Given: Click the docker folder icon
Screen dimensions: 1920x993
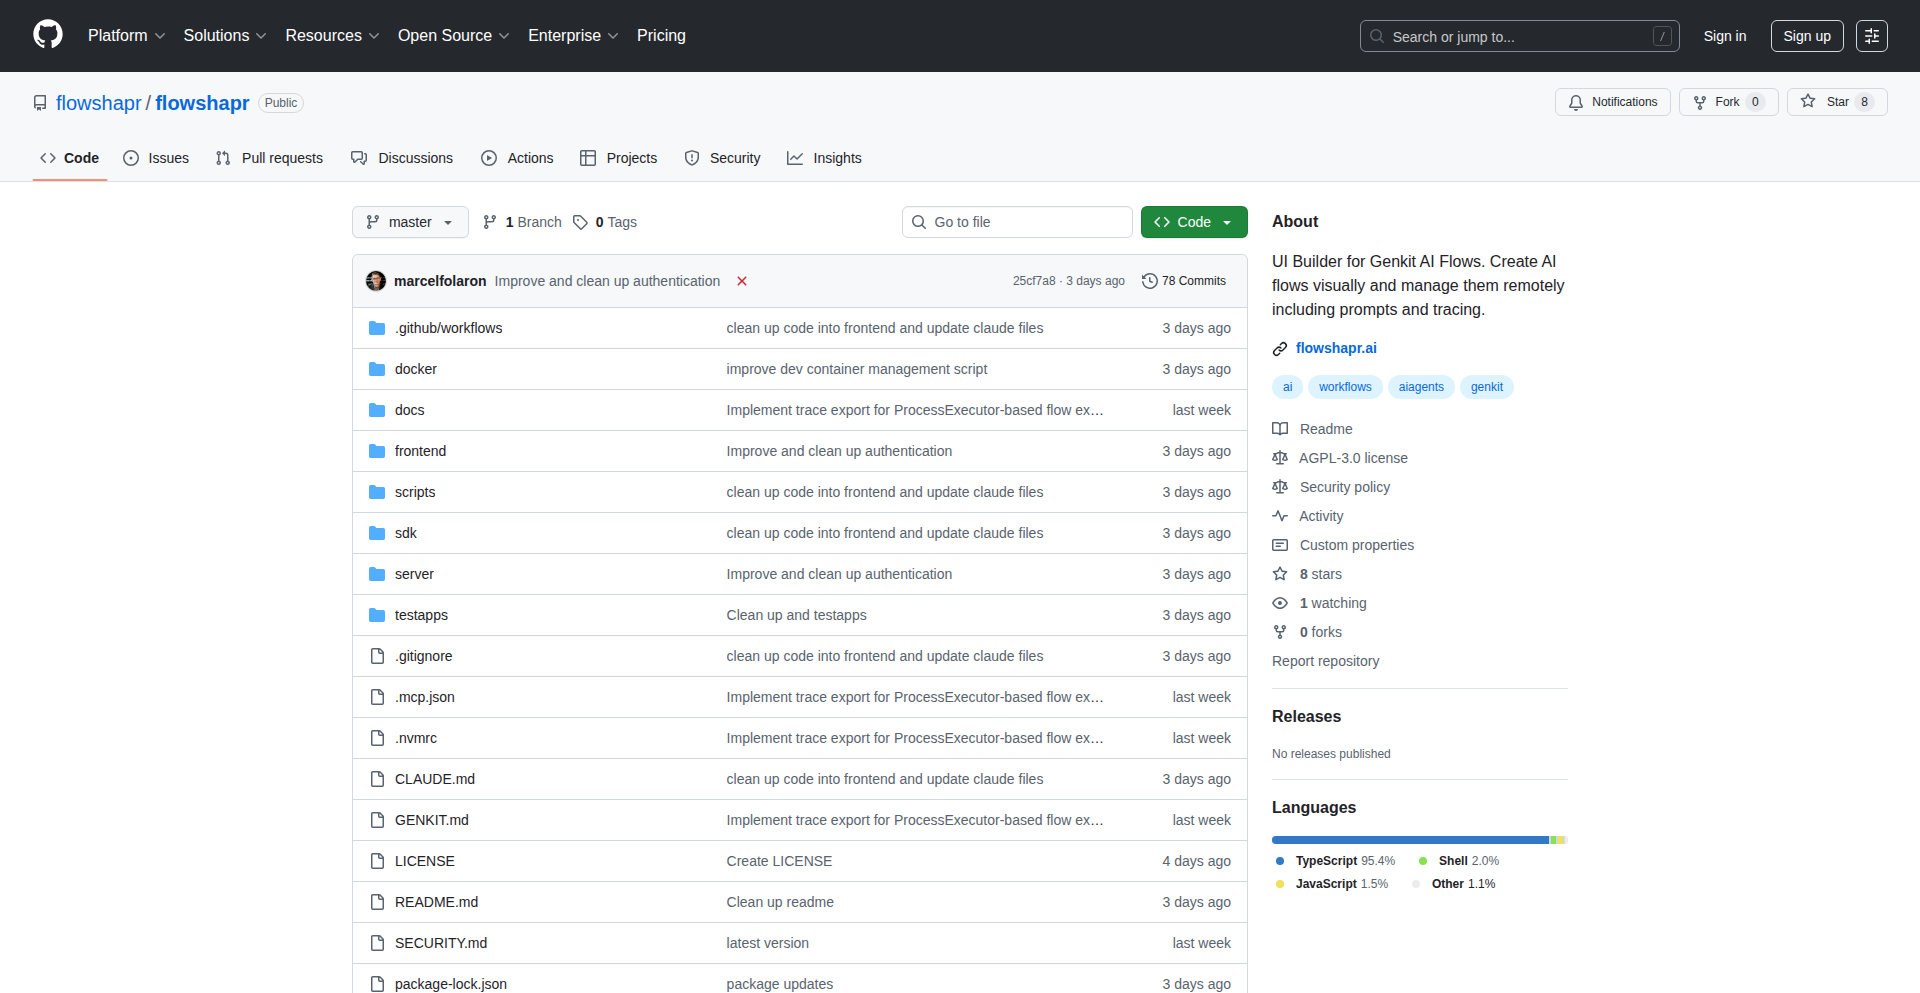Looking at the screenshot, I should [377, 369].
